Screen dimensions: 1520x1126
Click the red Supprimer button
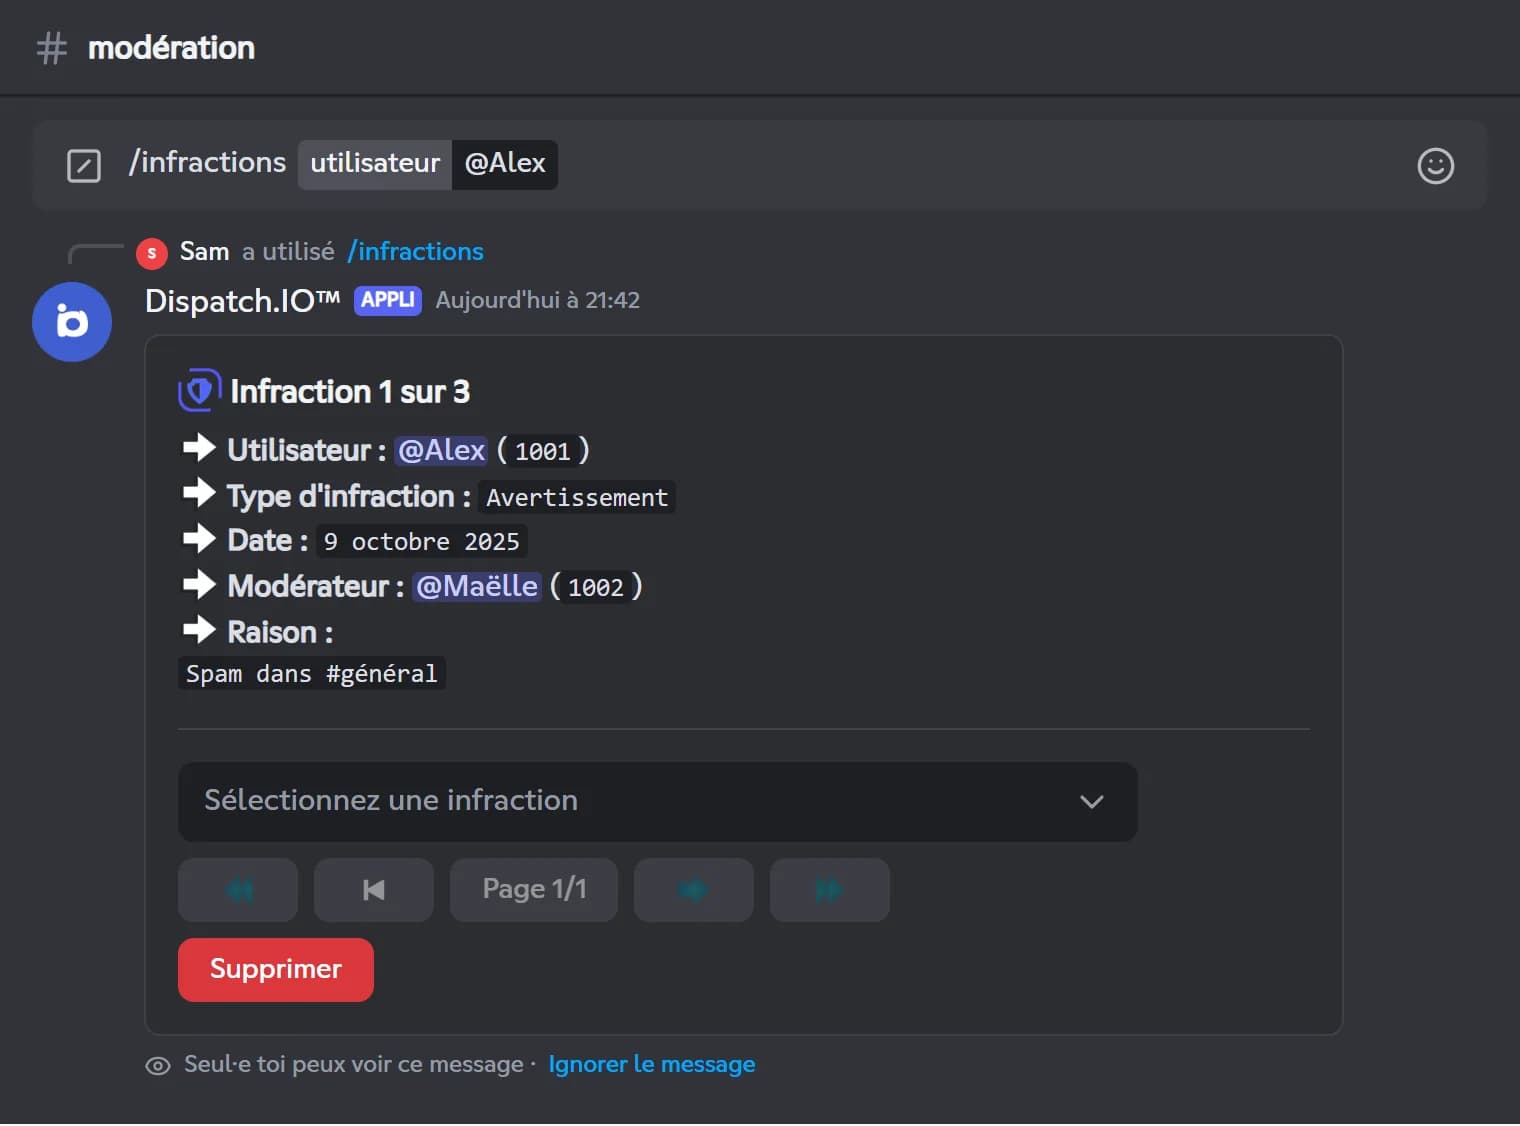(276, 970)
